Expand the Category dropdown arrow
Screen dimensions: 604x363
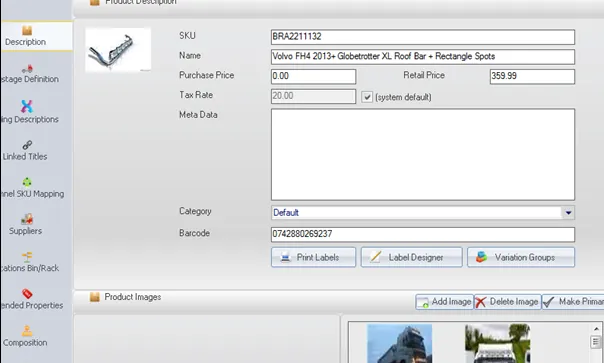coord(569,213)
